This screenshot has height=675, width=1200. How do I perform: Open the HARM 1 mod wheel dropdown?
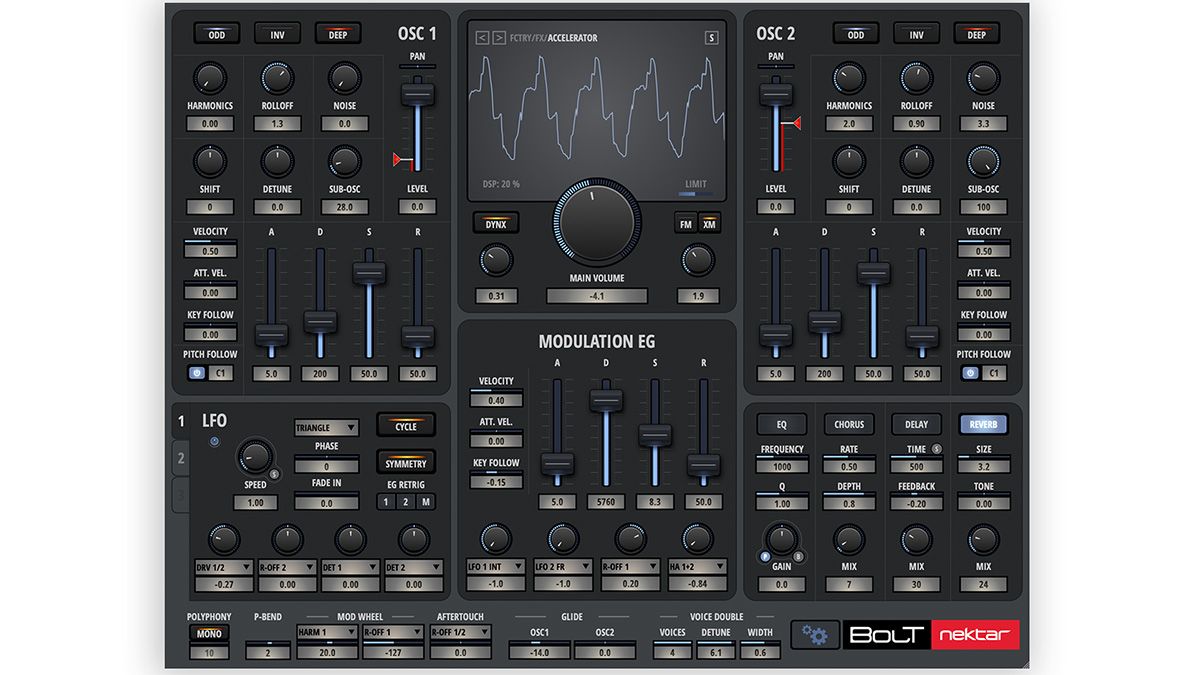[x=326, y=633]
